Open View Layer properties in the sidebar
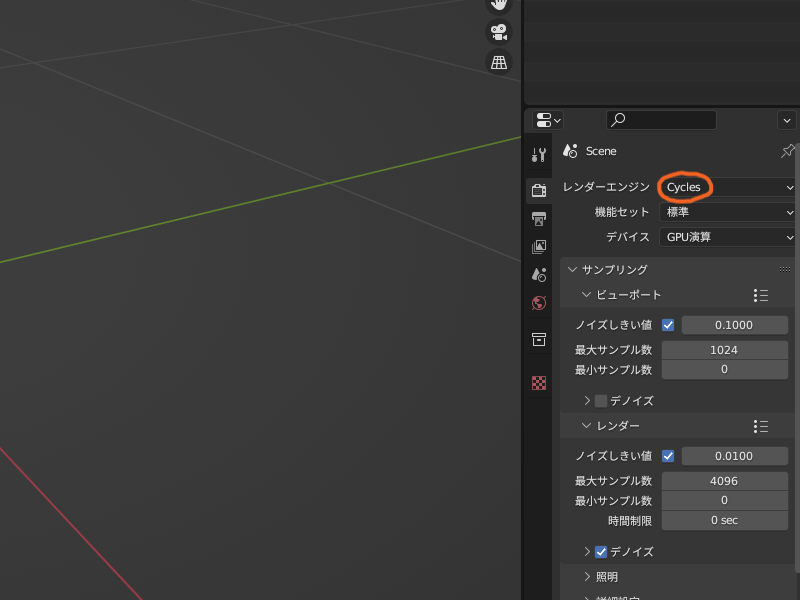800x600 pixels. [539, 247]
